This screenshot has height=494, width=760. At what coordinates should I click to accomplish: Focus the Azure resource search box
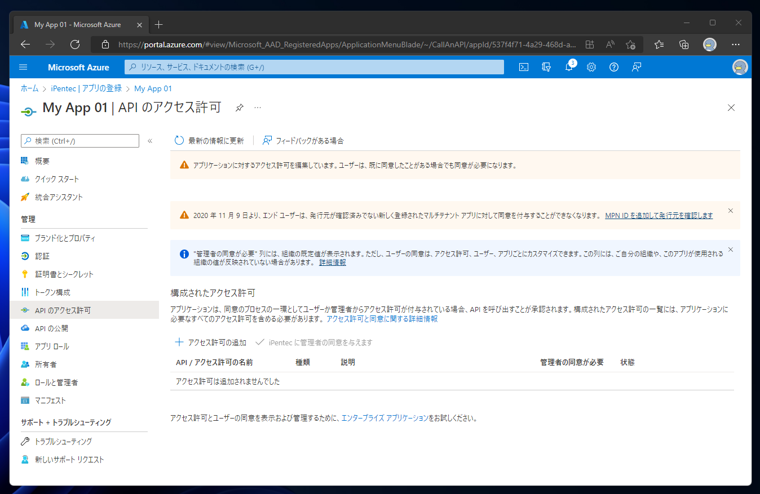pos(314,67)
